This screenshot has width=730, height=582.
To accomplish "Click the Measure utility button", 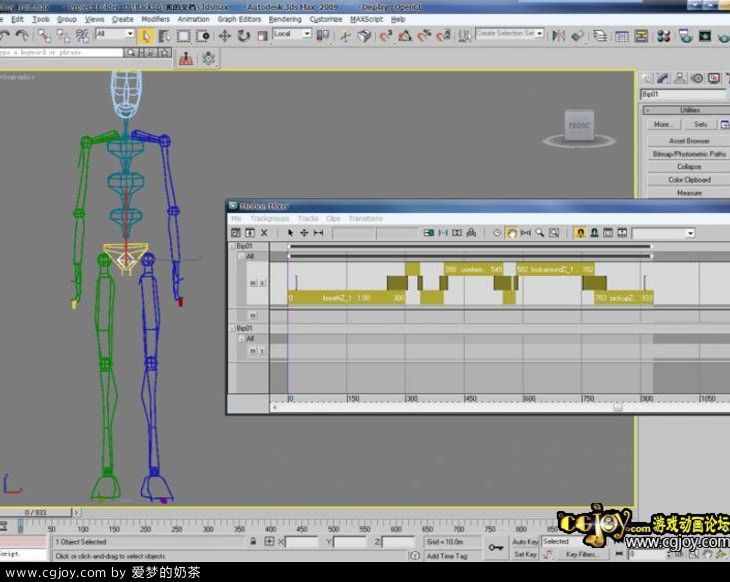I will click(x=689, y=193).
